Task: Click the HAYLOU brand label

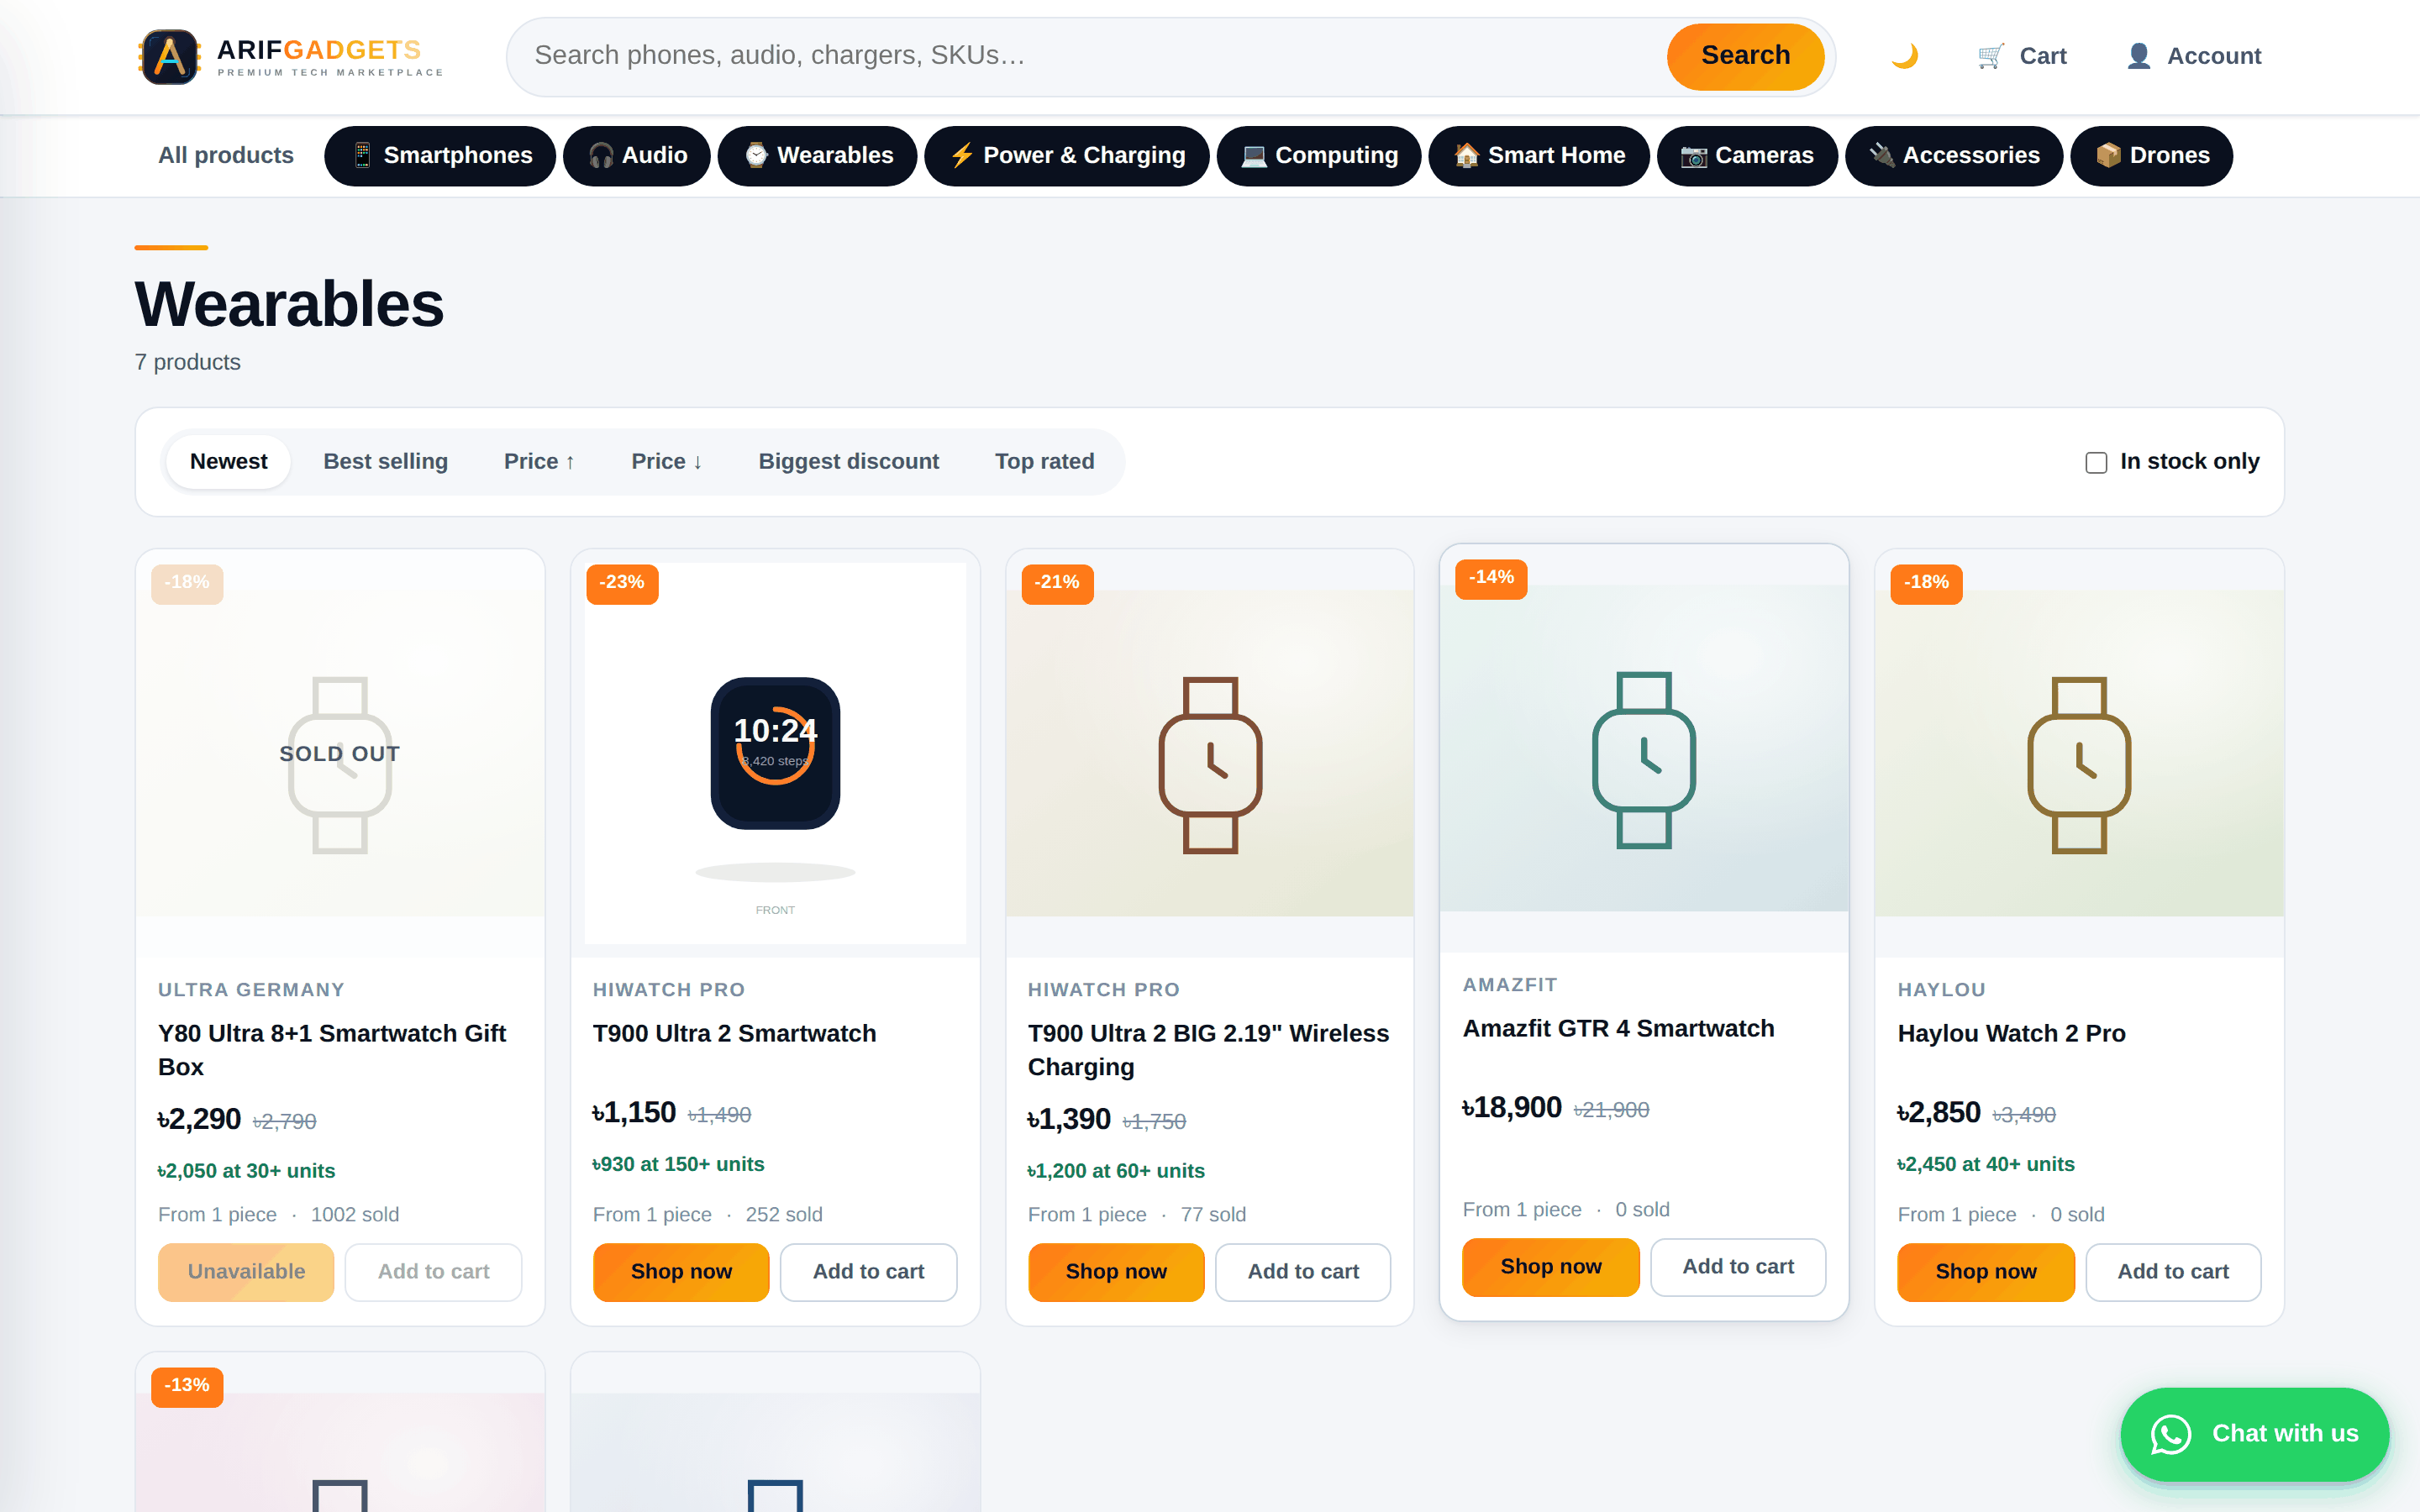Action: (1942, 990)
